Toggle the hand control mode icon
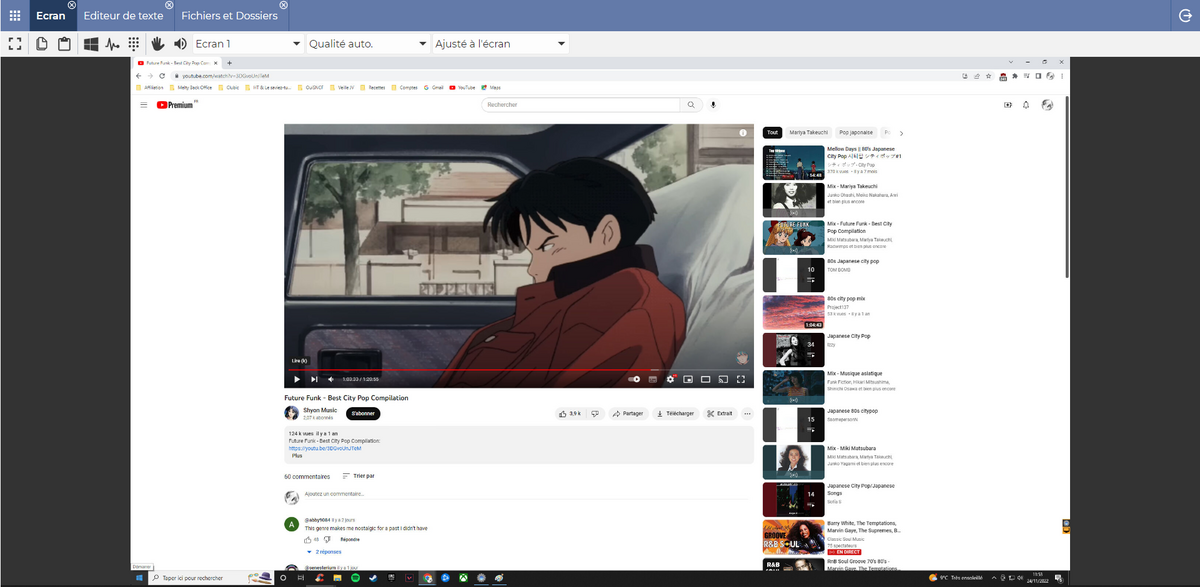 click(157, 44)
